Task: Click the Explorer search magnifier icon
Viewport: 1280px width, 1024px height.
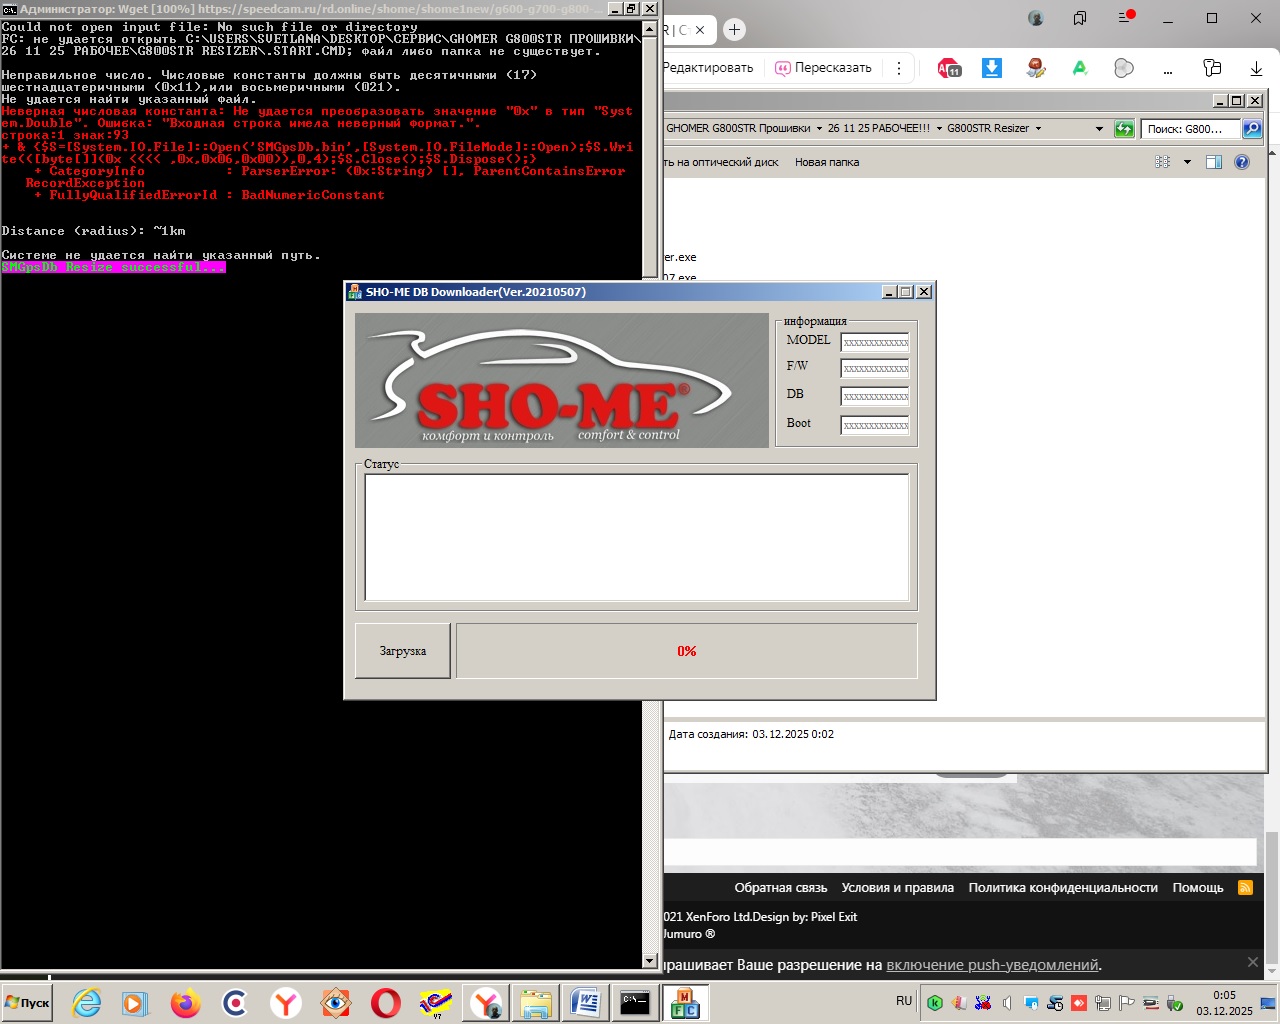Action: point(1252,129)
